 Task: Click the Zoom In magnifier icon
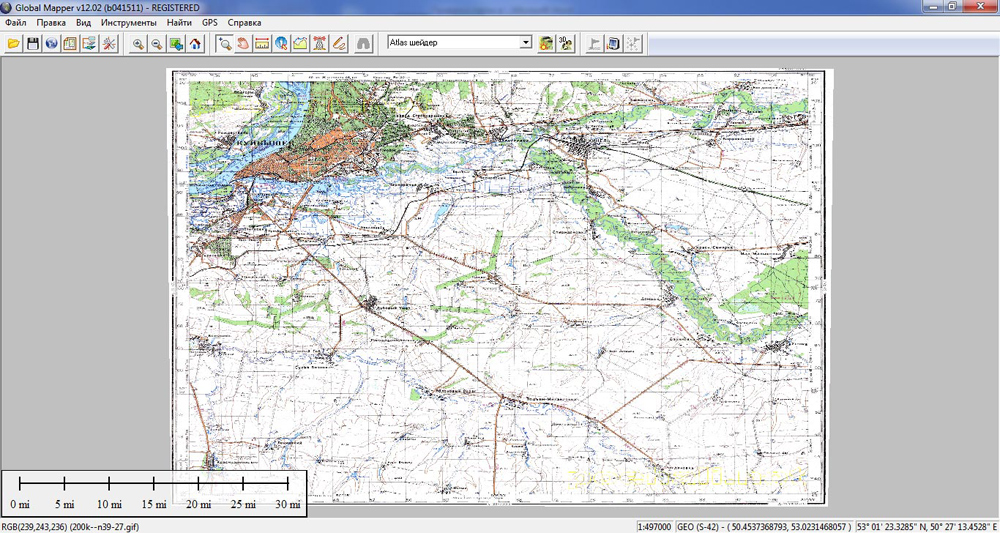[138, 43]
